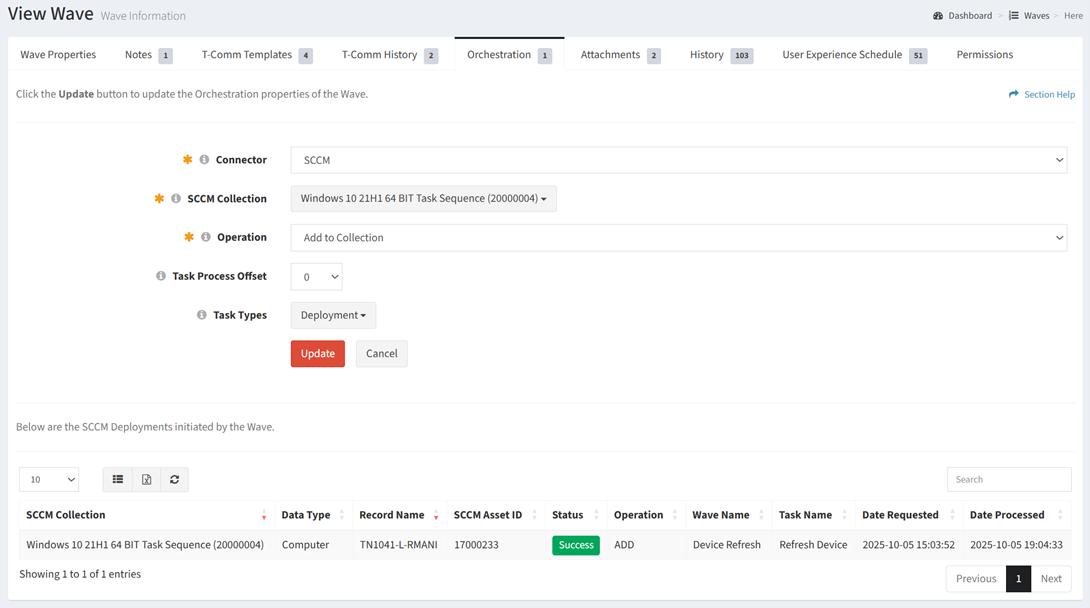The height and width of the screenshot is (608, 1090).
Task: Expand the SCCM Collection selector
Action: point(423,199)
